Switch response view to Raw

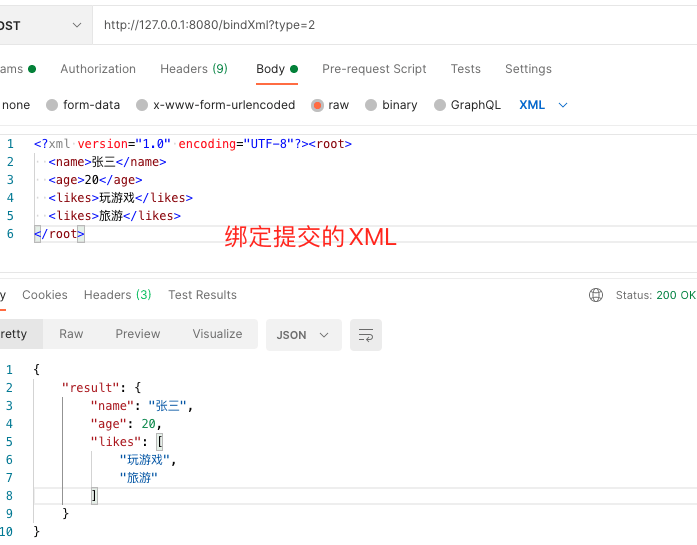pos(71,334)
